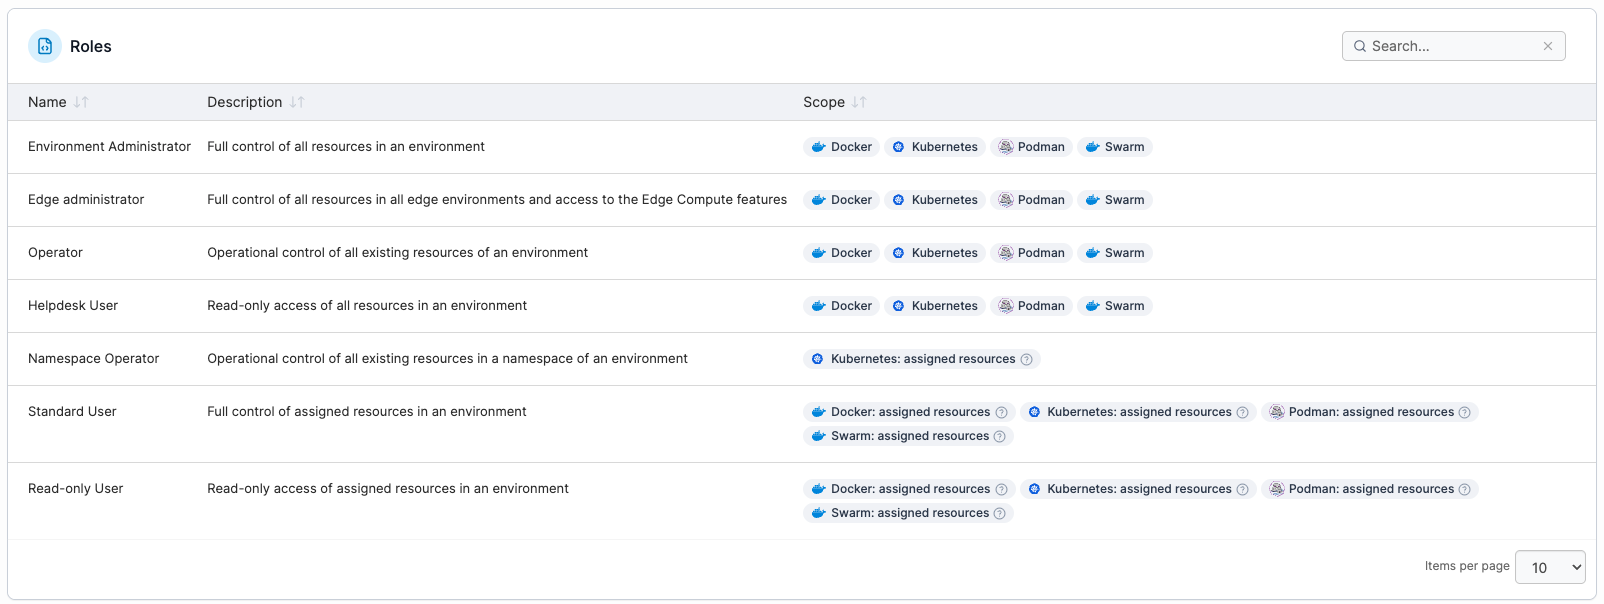This screenshot has width=1604, height=604.
Task: Click help icon on Standard User Podman scope
Action: pos(1465,413)
